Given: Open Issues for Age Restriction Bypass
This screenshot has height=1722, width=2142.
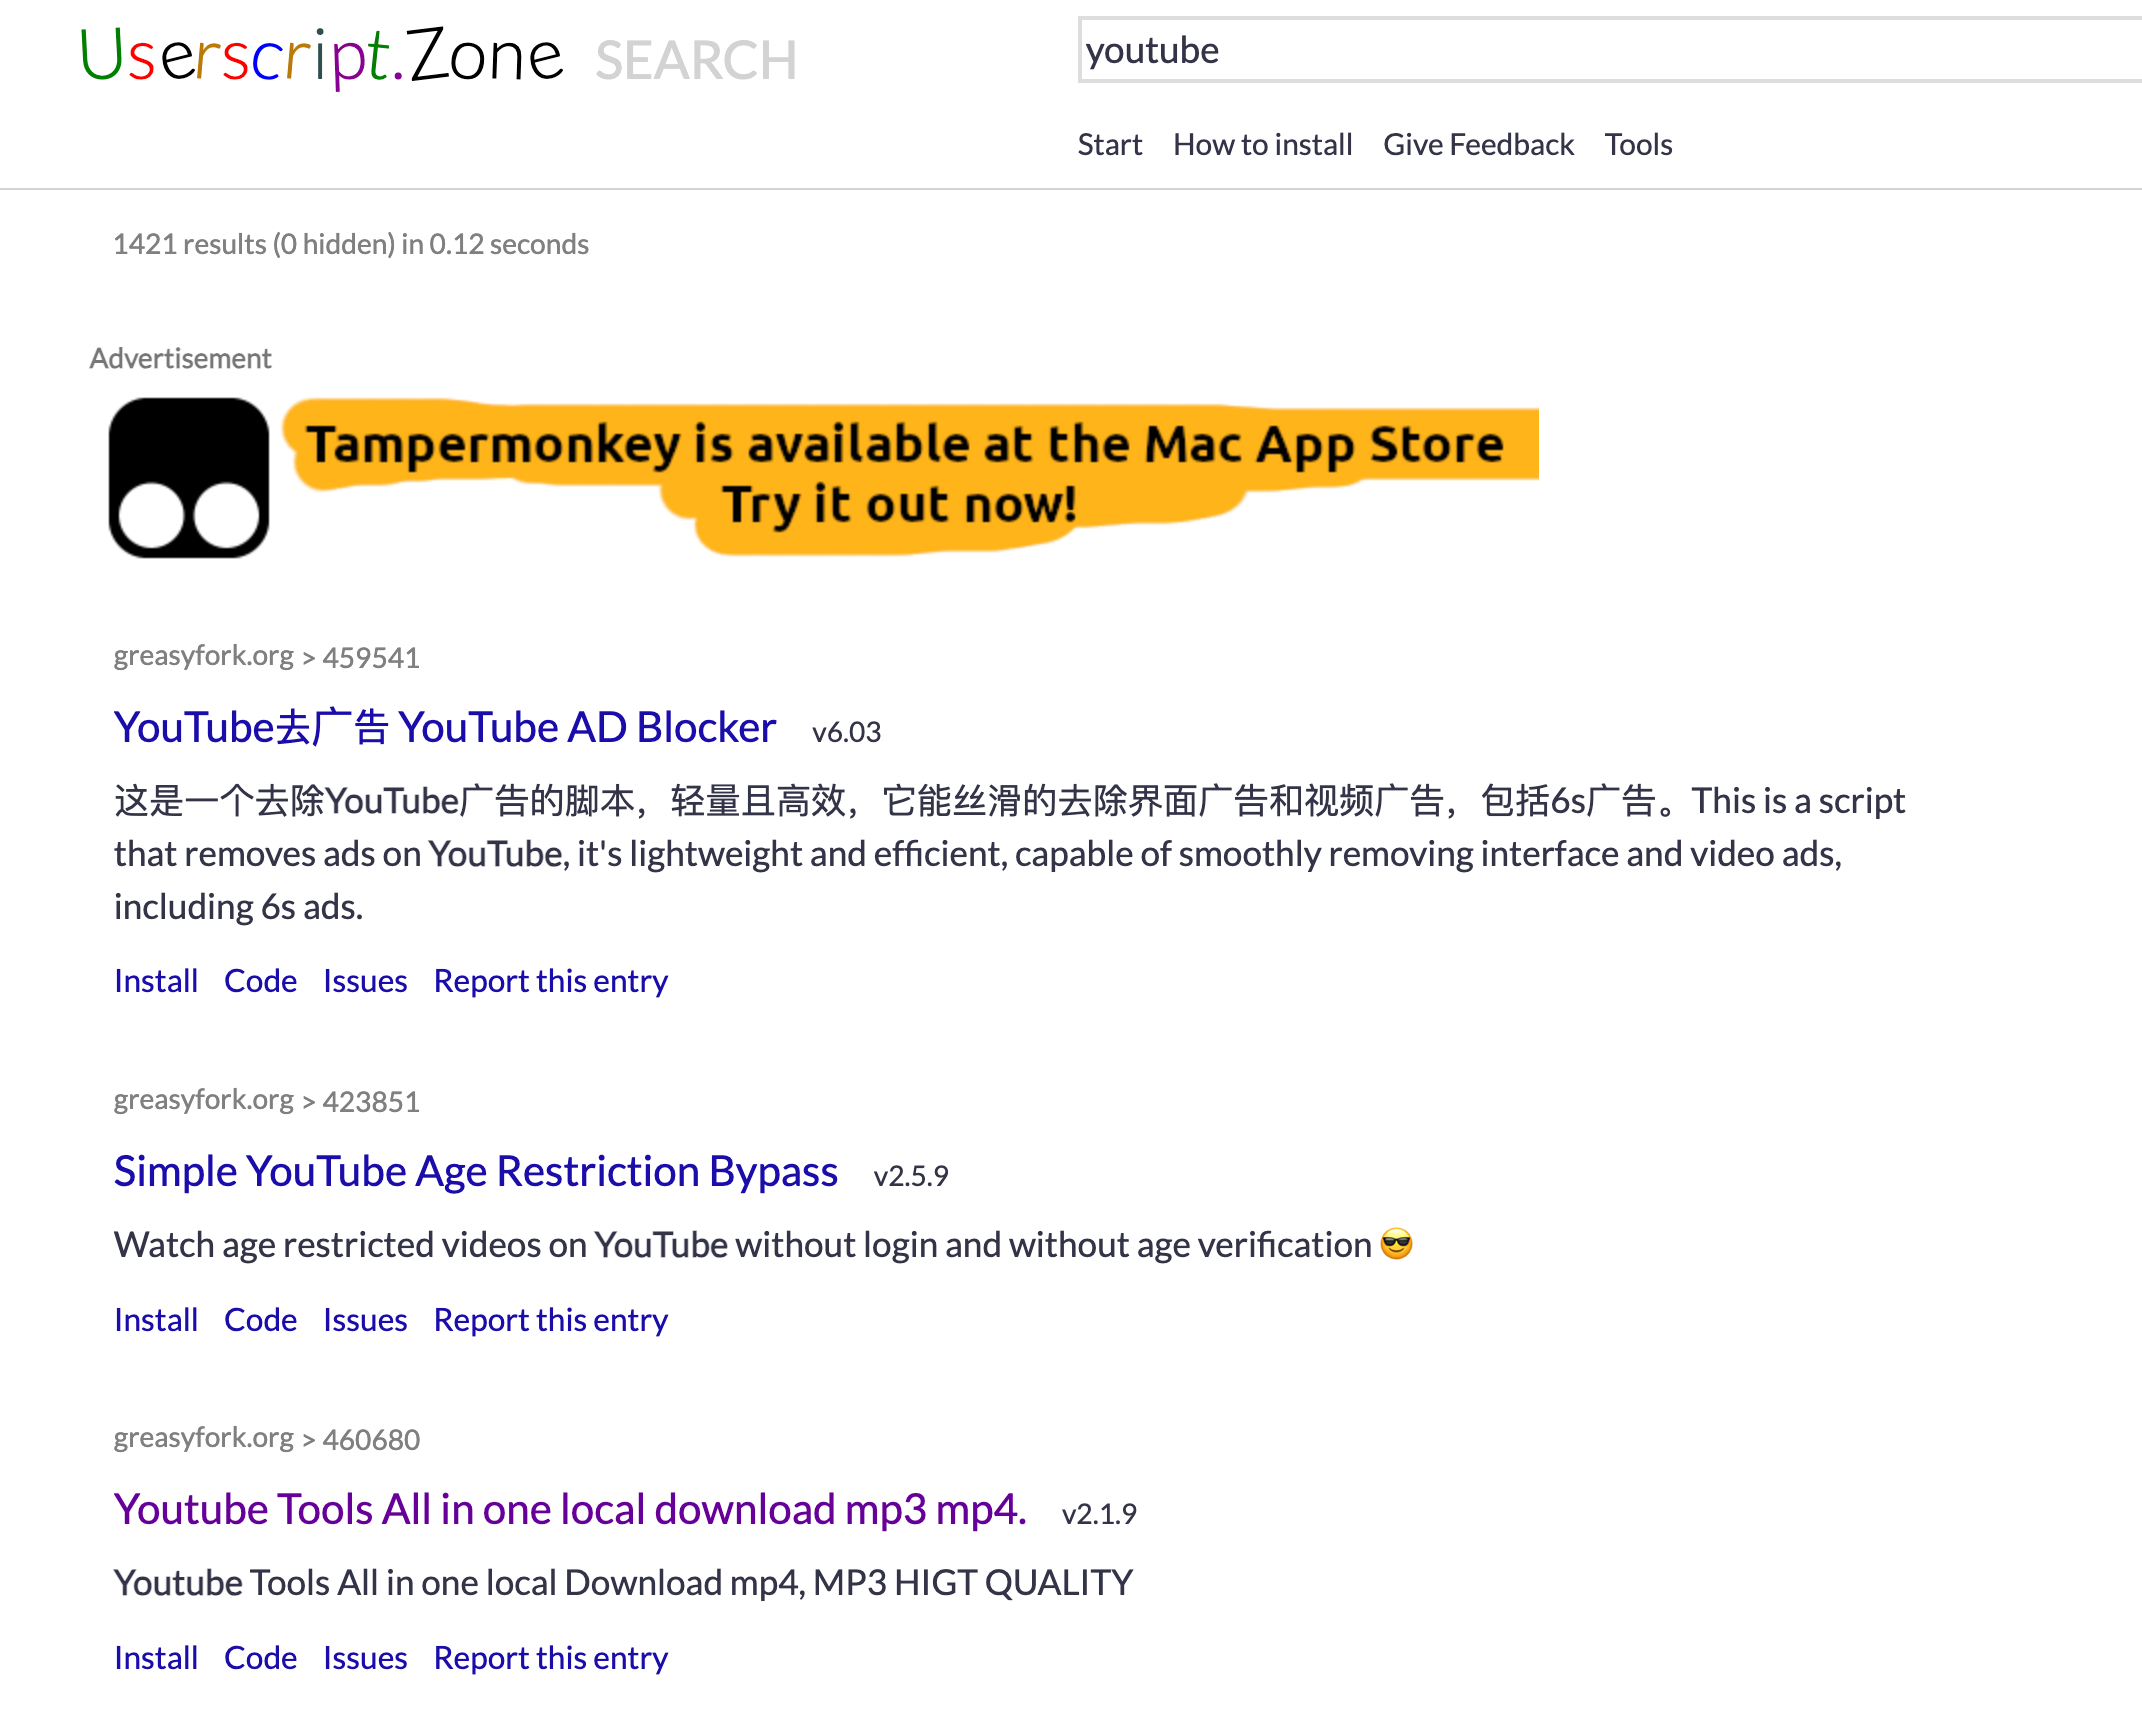Looking at the screenshot, I should tap(365, 1320).
